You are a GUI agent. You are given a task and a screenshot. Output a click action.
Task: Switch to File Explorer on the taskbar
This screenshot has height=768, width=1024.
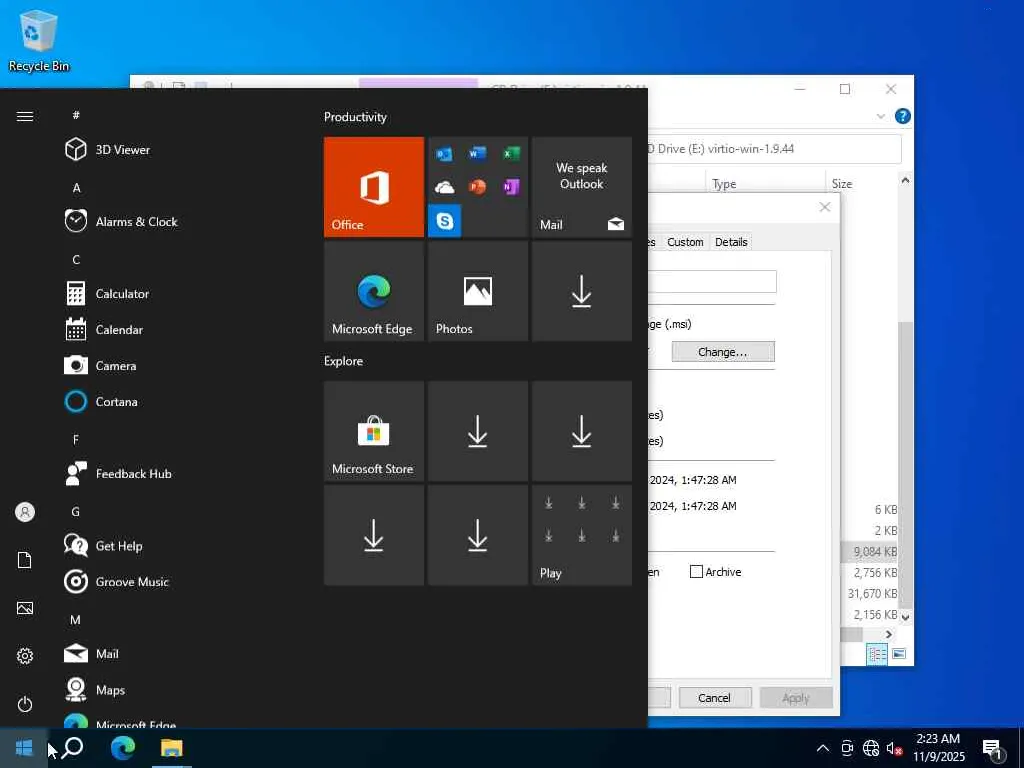(x=172, y=748)
